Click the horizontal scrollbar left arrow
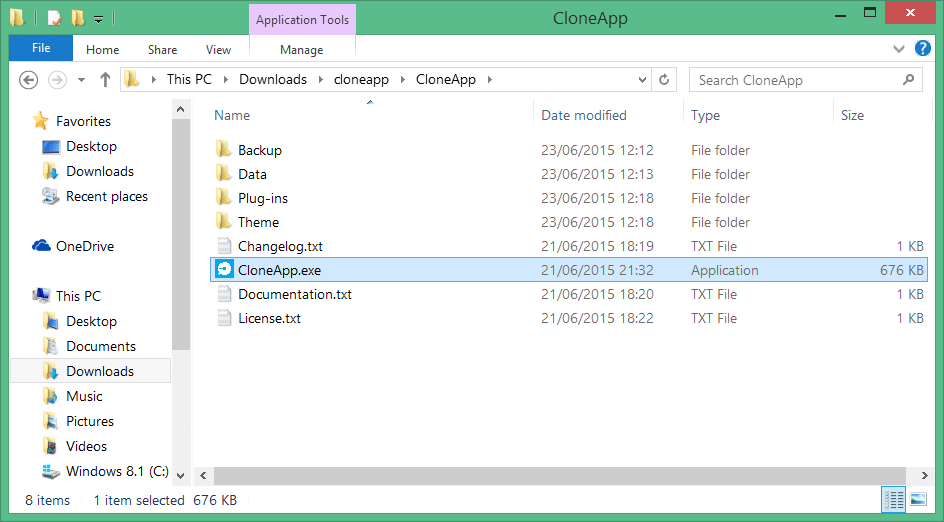This screenshot has height=522, width=944. click(203, 476)
